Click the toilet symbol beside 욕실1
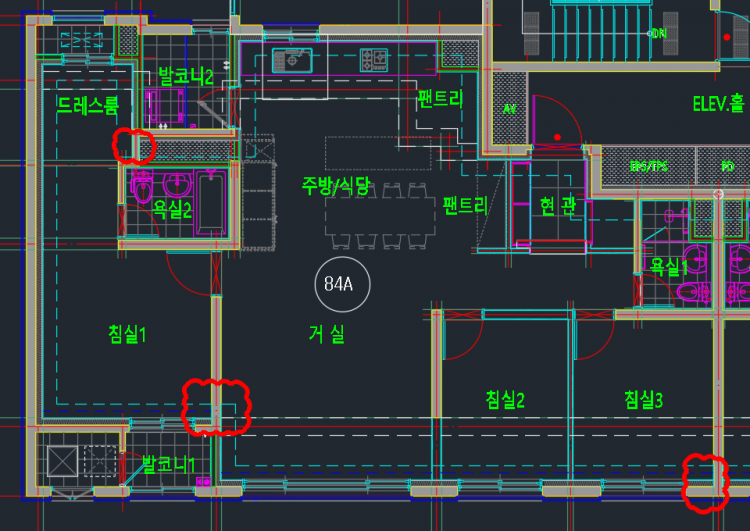Image resolution: width=750 pixels, height=531 pixels. 692,292
